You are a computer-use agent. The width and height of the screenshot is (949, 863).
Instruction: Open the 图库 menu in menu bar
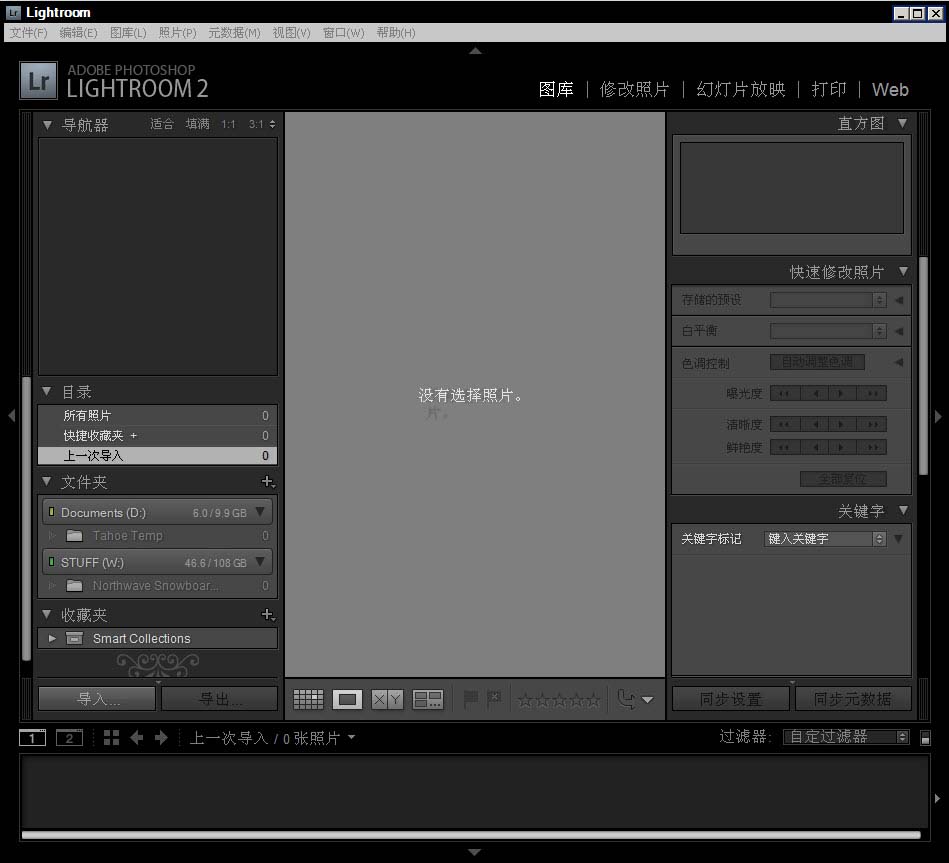tap(128, 33)
